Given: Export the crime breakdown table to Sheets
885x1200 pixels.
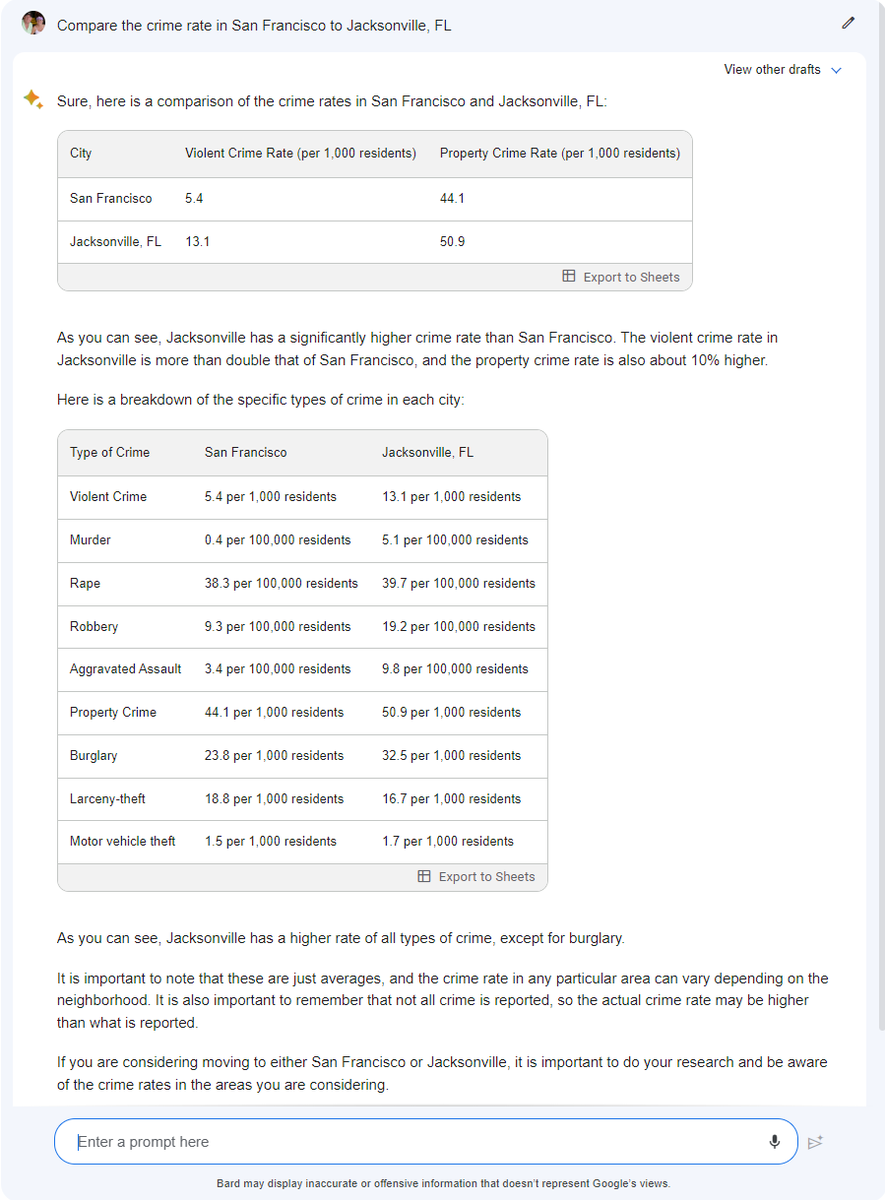Looking at the screenshot, I should pyautogui.click(x=477, y=877).
